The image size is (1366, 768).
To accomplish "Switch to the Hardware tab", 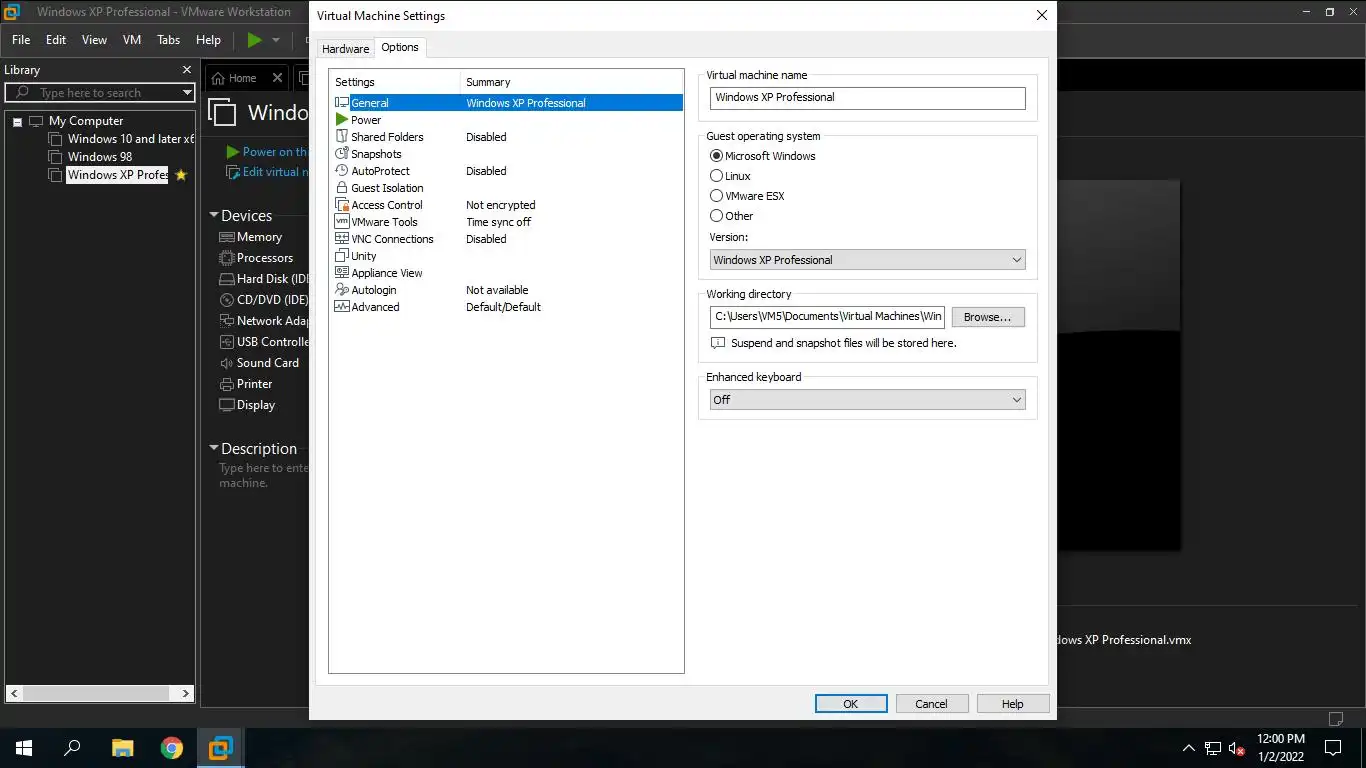I will click(x=345, y=49).
